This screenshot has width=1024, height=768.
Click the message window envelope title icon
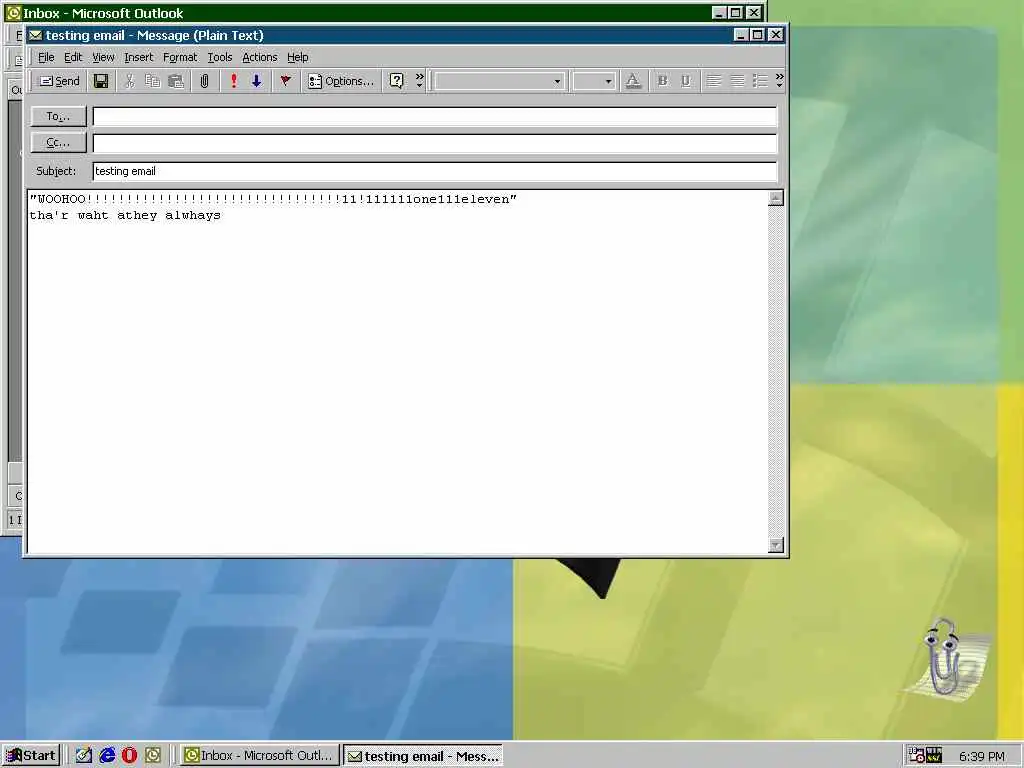pyautogui.click(x=35, y=35)
